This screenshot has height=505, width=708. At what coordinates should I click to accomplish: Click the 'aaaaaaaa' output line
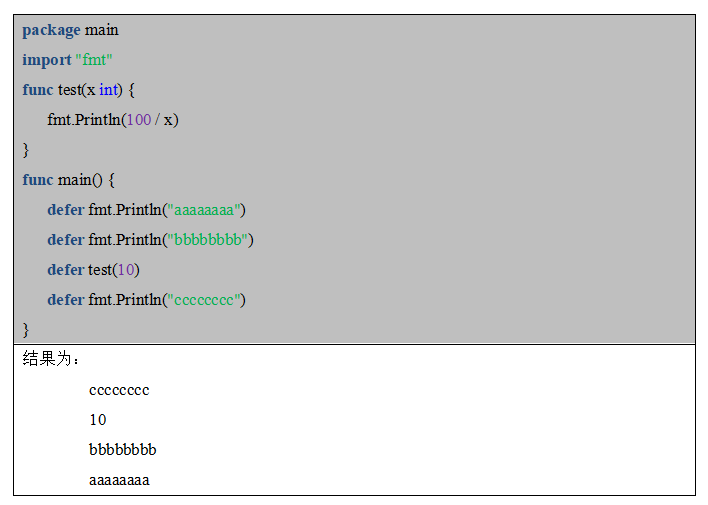tap(119, 480)
